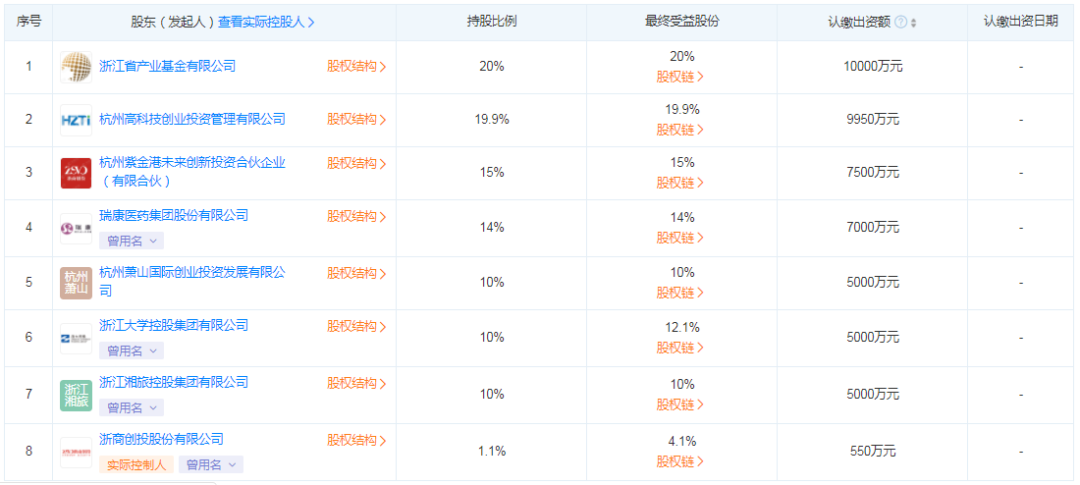This screenshot has height=485, width=1080.
Task: Click the 浙商创投 logo icon
Action: 76,452
